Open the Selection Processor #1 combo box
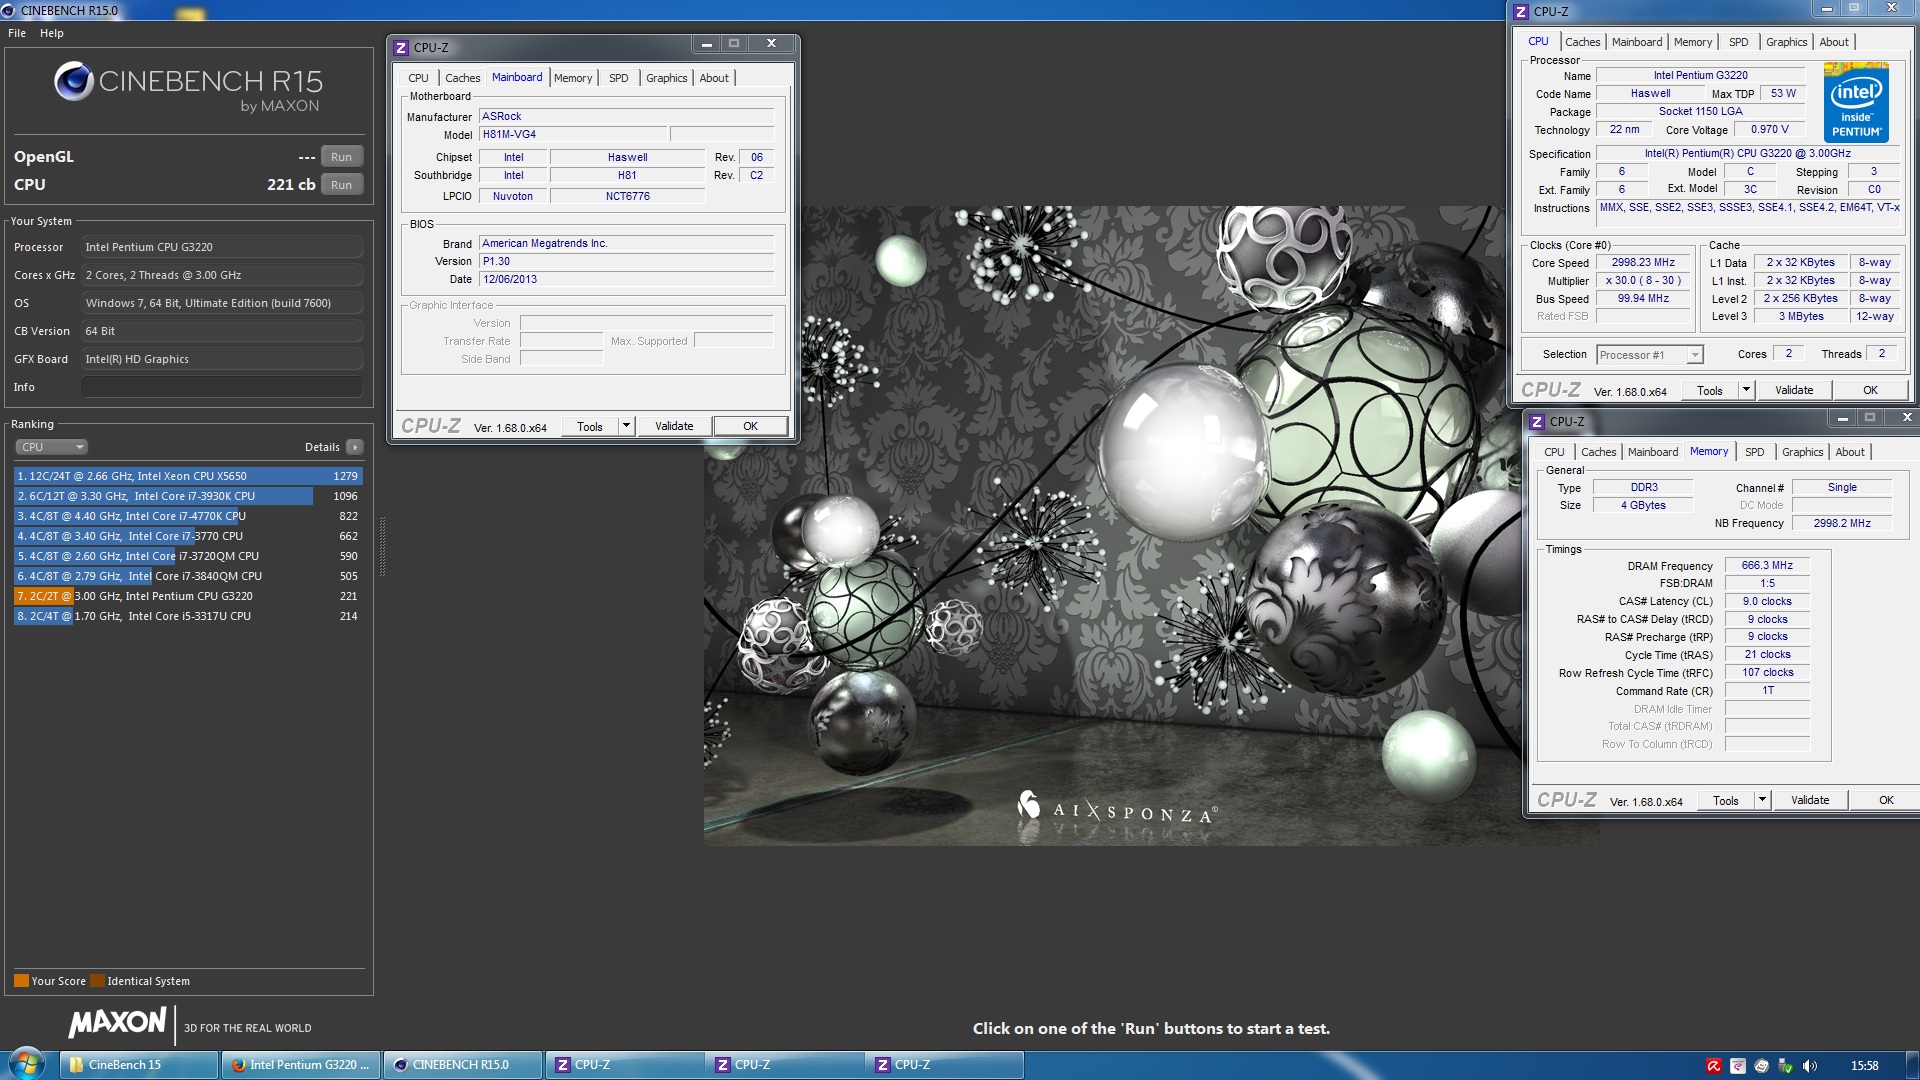Viewport: 1920px width, 1080px height. point(1649,355)
